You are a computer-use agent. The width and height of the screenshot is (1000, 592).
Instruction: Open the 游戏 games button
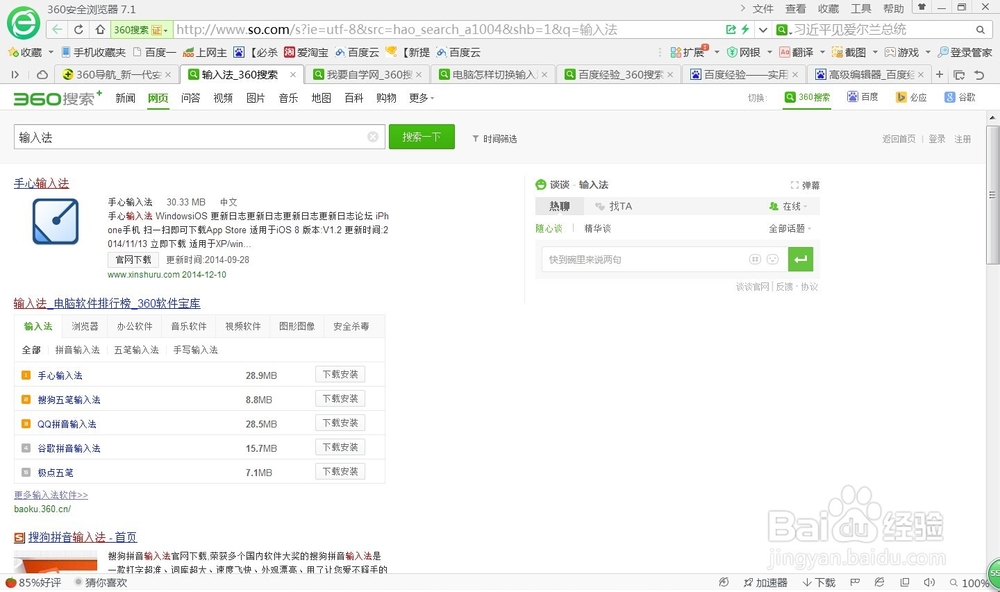(x=902, y=52)
